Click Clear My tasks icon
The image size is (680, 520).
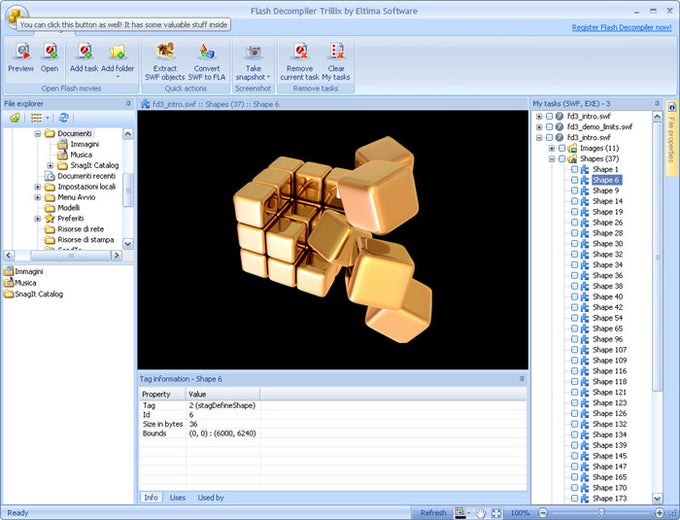[337, 51]
